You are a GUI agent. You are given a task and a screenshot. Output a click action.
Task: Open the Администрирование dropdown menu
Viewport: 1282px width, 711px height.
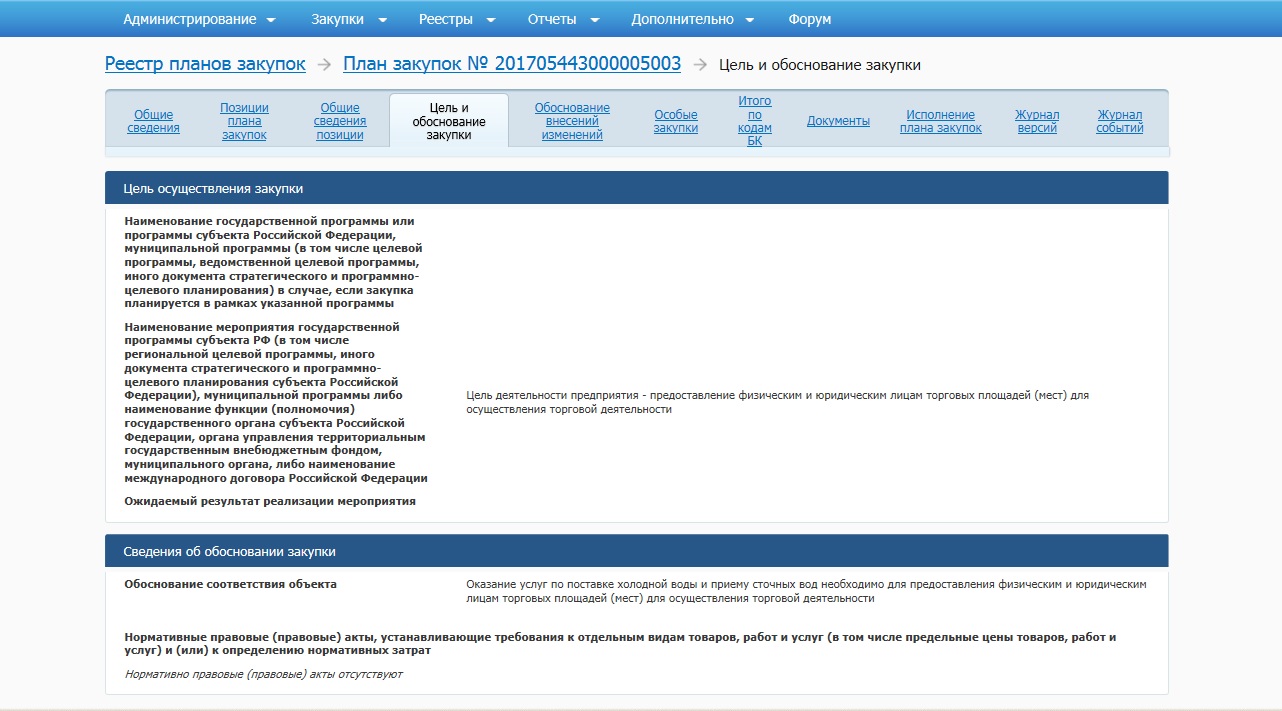pos(199,19)
